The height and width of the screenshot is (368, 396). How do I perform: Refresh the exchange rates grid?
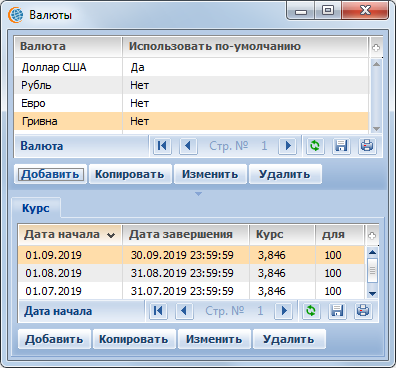pyautogui.click(x=311, y=311)
